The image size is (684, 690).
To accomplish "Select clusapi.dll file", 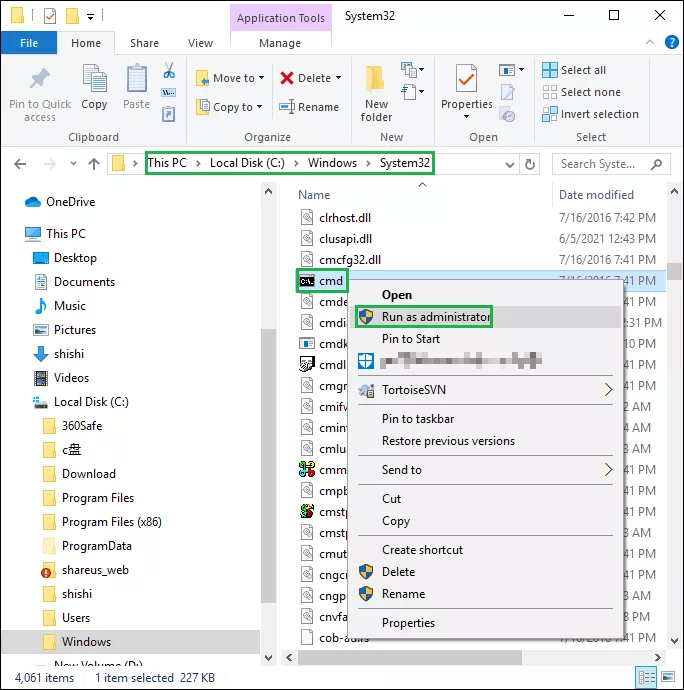I will point(346,239).
